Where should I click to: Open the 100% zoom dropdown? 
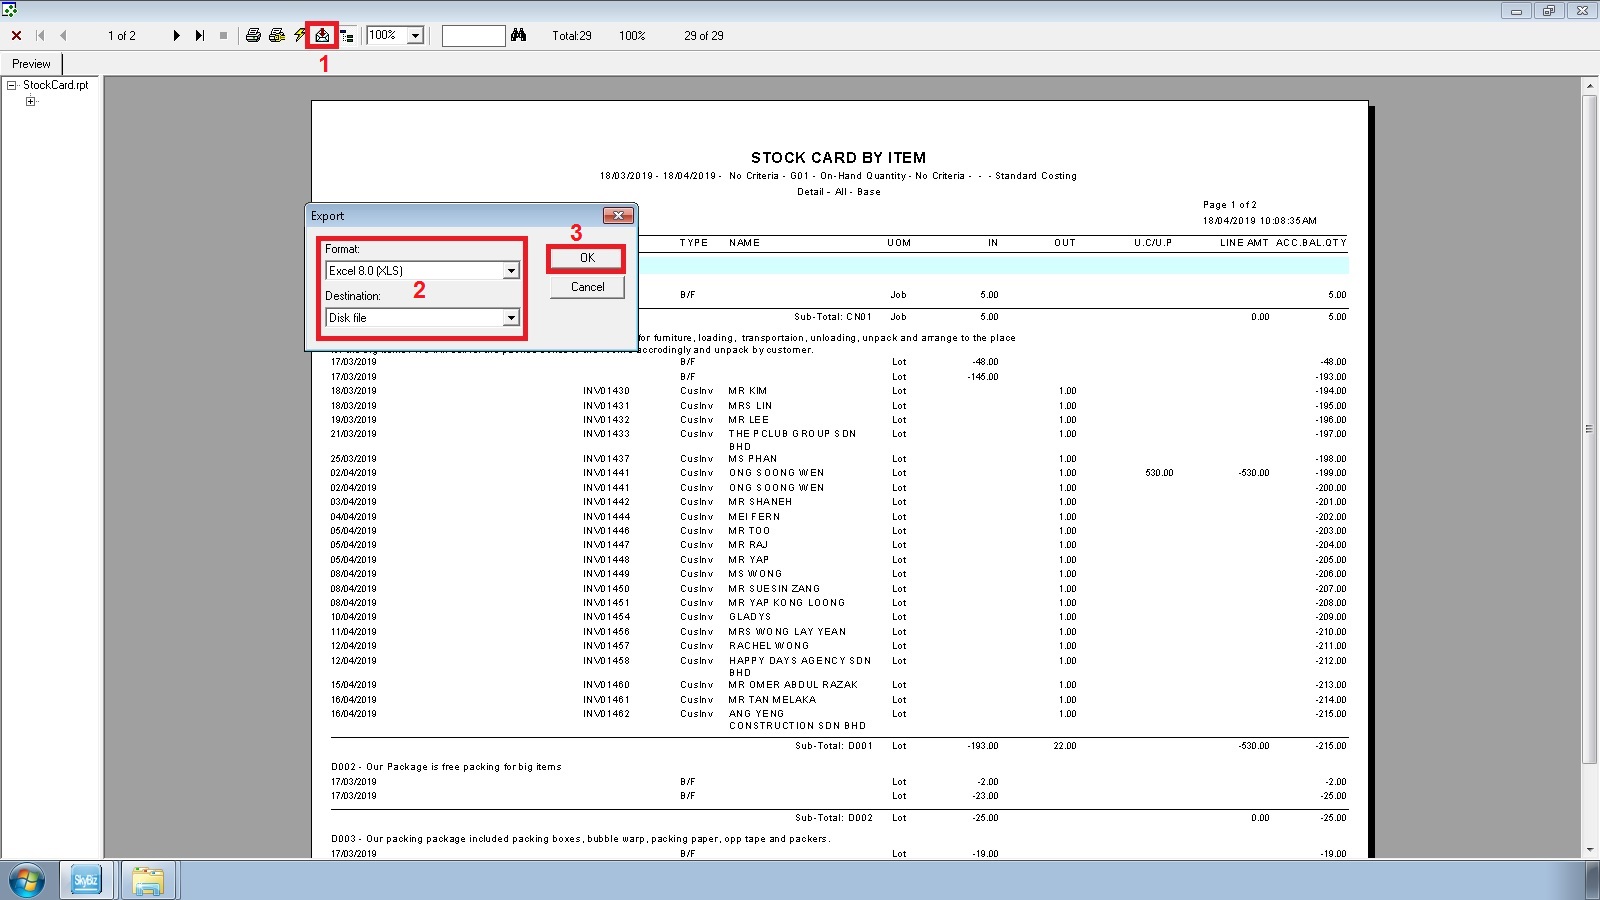coord(415,36)
